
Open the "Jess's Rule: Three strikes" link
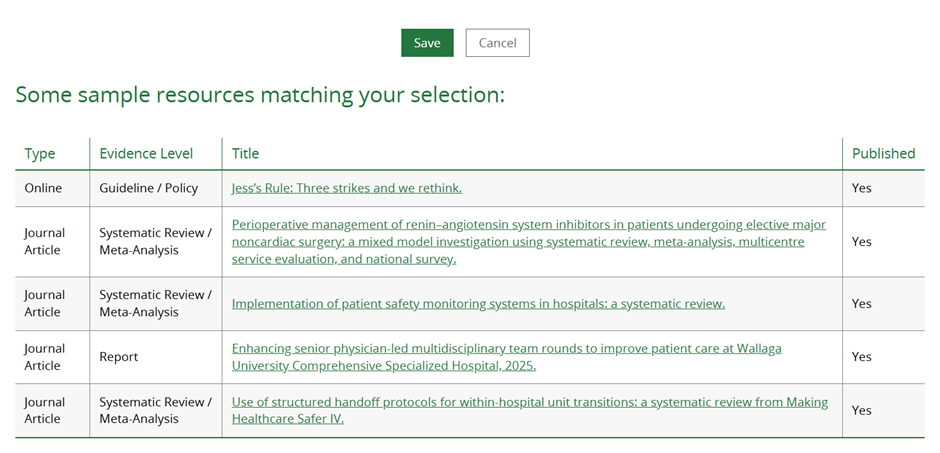[x=346, y=188]
